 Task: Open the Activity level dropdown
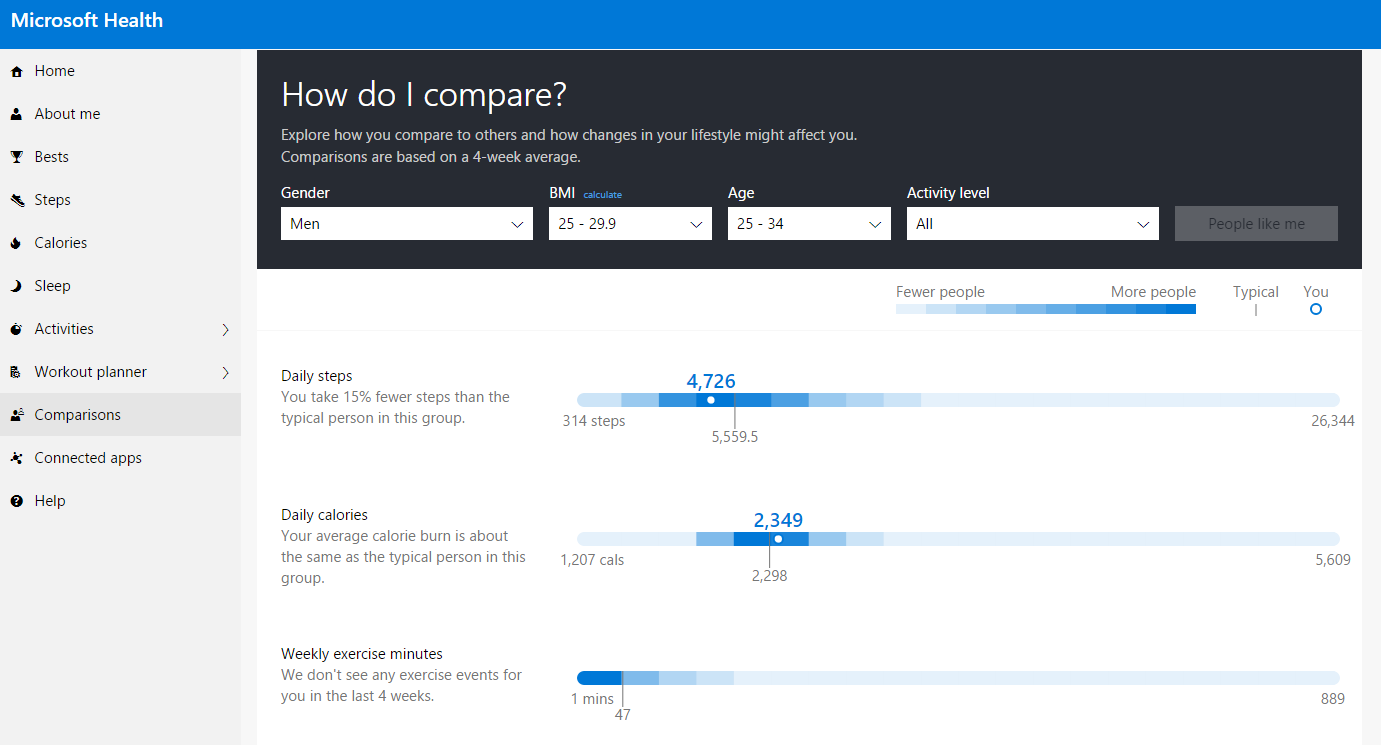click(1032, 223)
